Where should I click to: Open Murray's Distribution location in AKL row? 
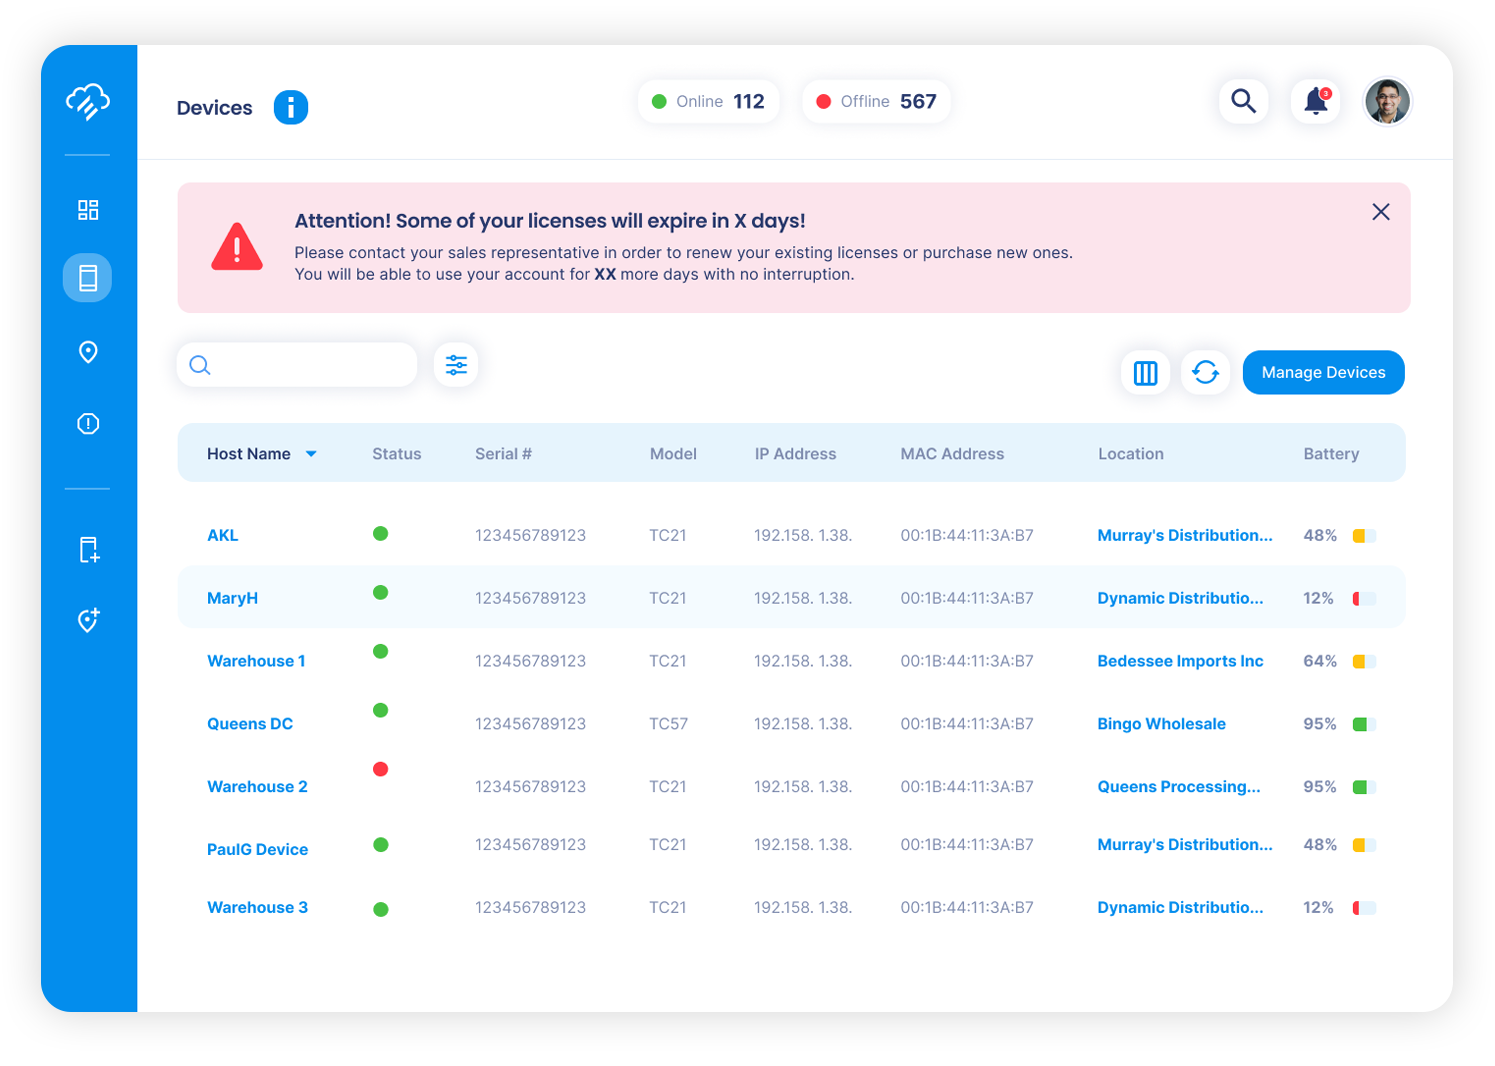(x=1185, y=535)
